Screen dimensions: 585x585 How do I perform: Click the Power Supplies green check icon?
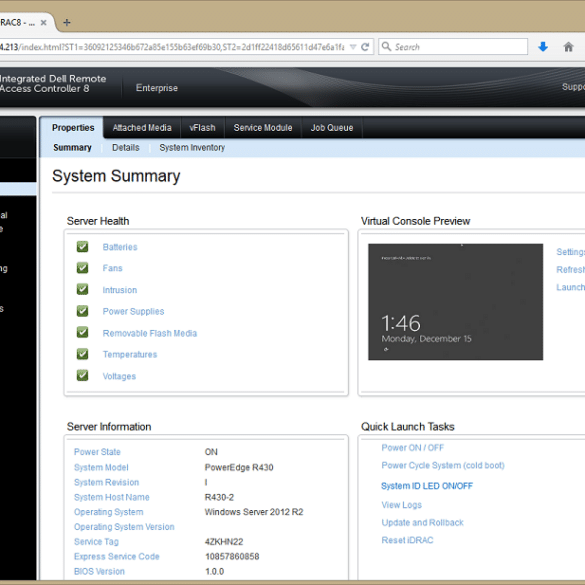82,311
